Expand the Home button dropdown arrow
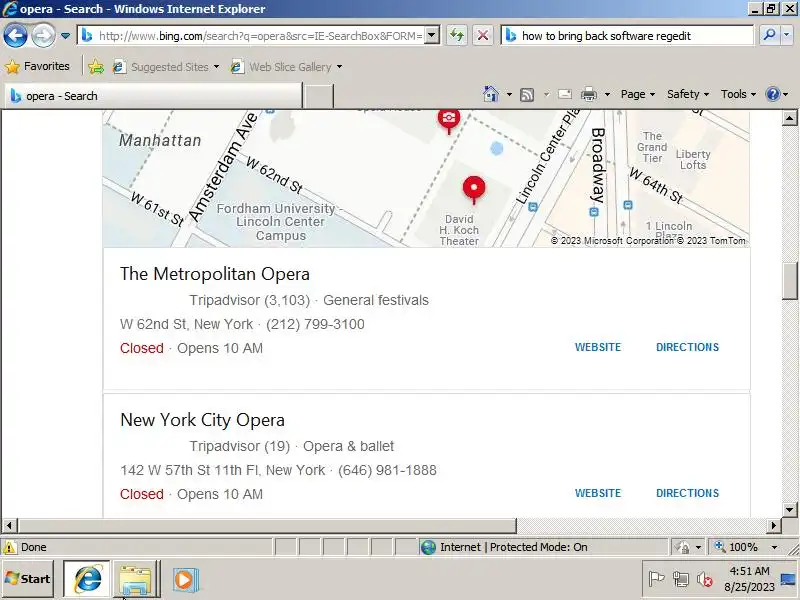The image size is (800, 600). pos(509,94)
